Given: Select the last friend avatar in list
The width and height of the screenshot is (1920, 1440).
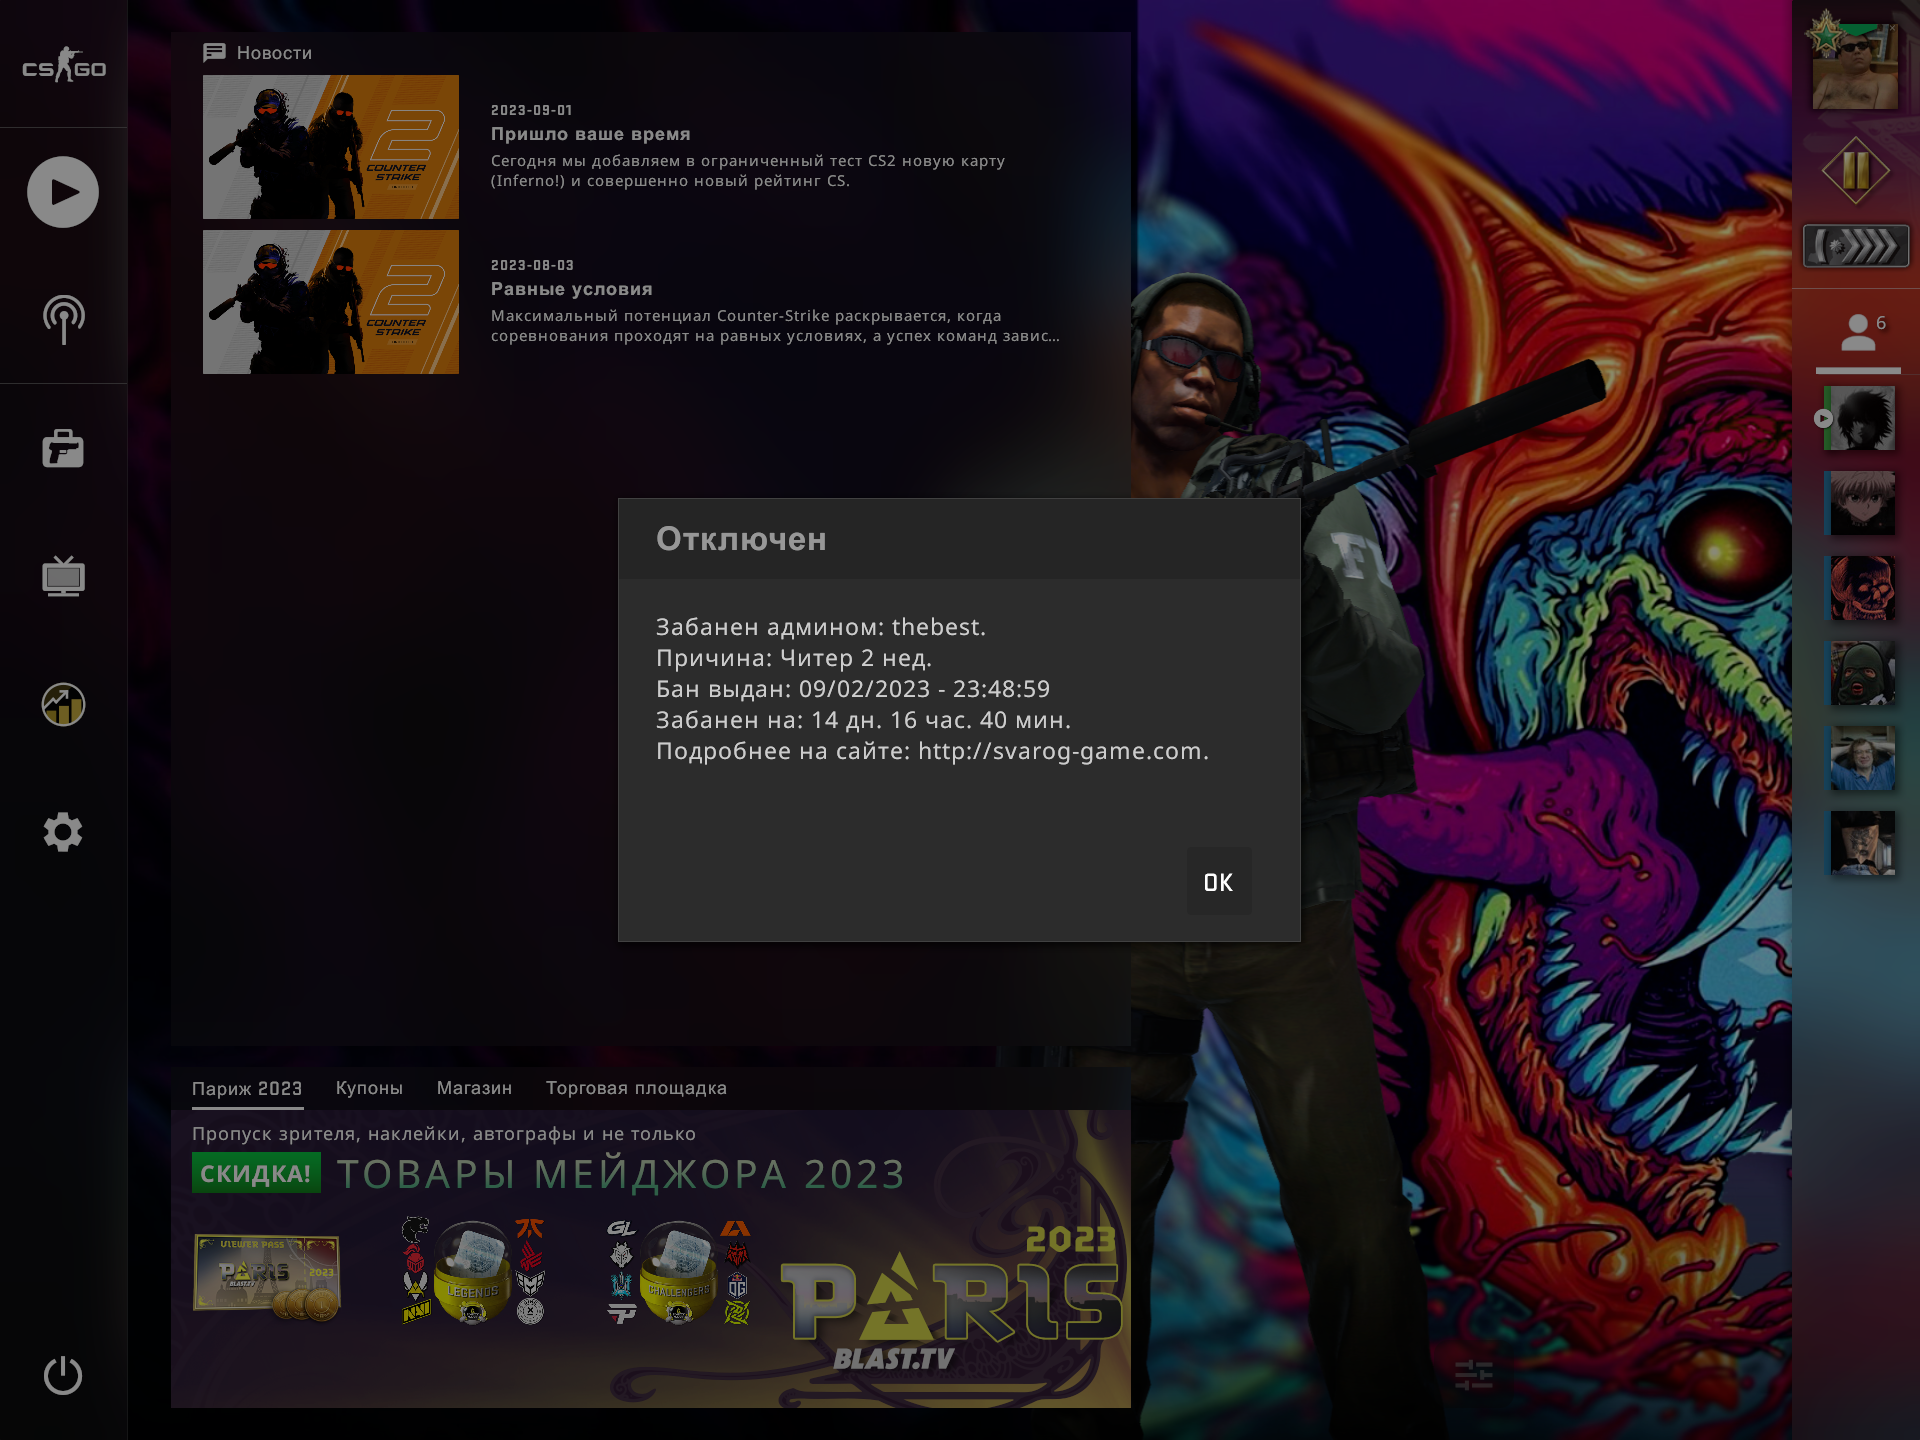Looking at the screenshot, I should pos(1860,844).
